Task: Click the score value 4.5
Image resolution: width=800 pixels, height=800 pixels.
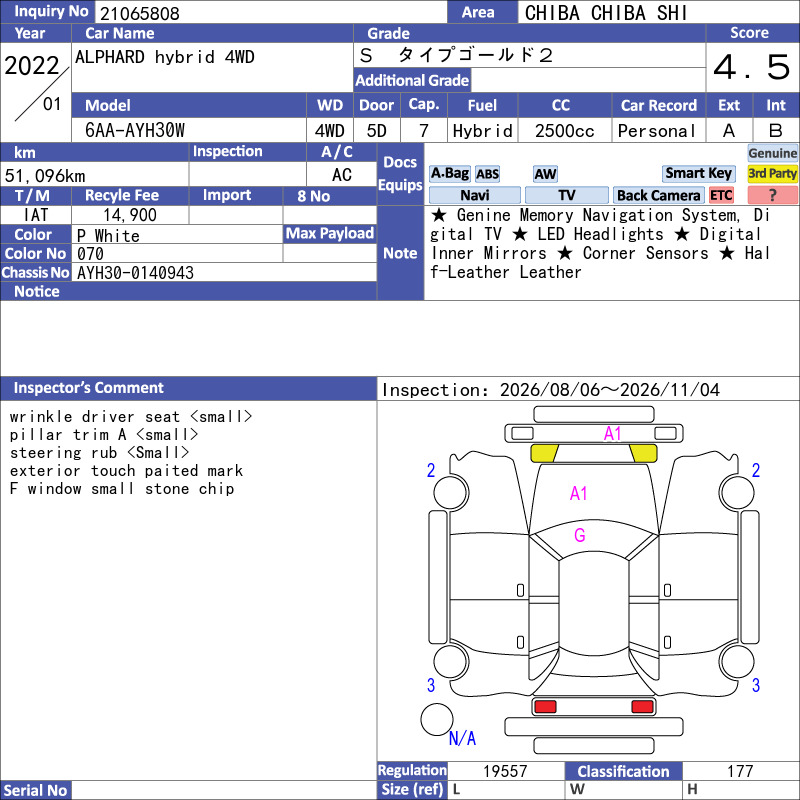Action: 752,67
